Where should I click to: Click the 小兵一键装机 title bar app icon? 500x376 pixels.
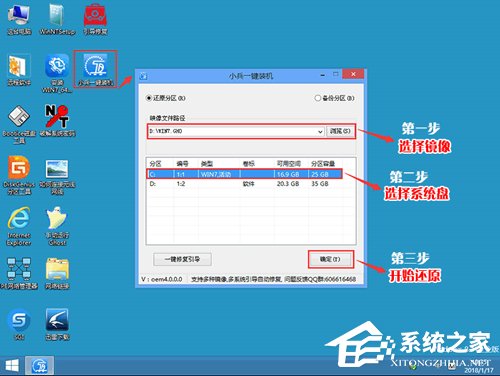pos(144,76)
